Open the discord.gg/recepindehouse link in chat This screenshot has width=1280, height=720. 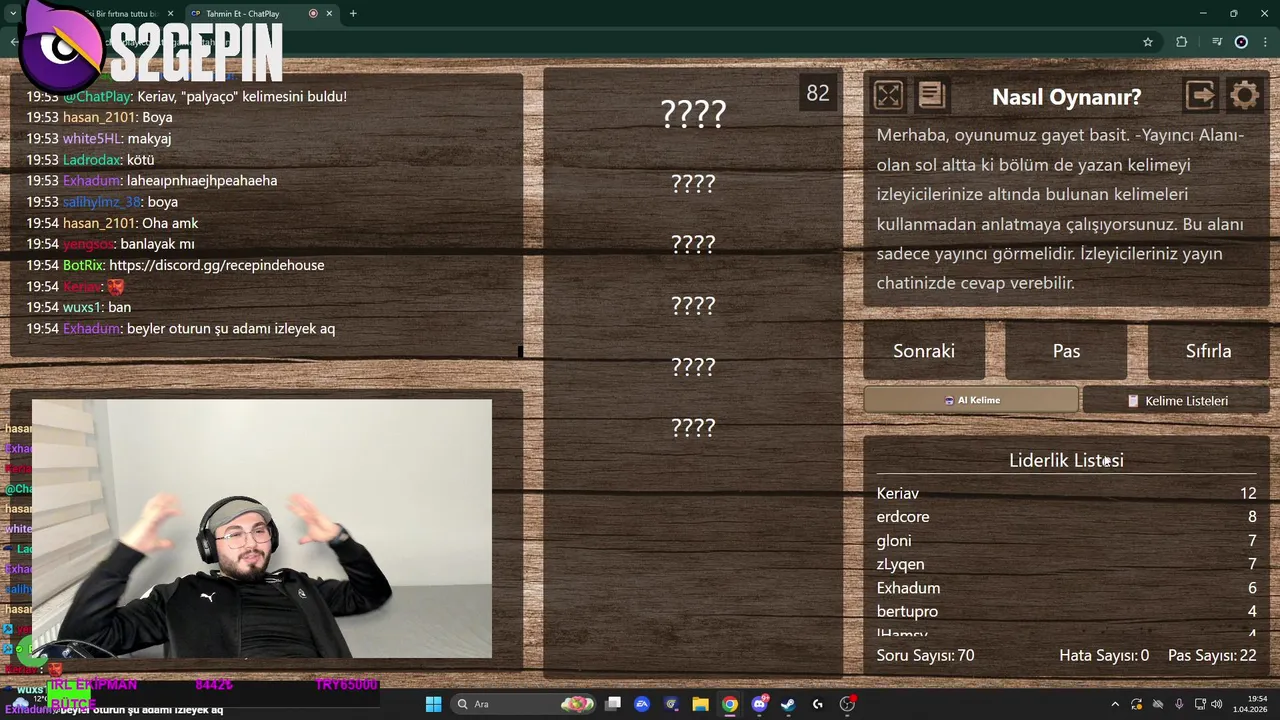pyautogui.click(x=216, y=265)
